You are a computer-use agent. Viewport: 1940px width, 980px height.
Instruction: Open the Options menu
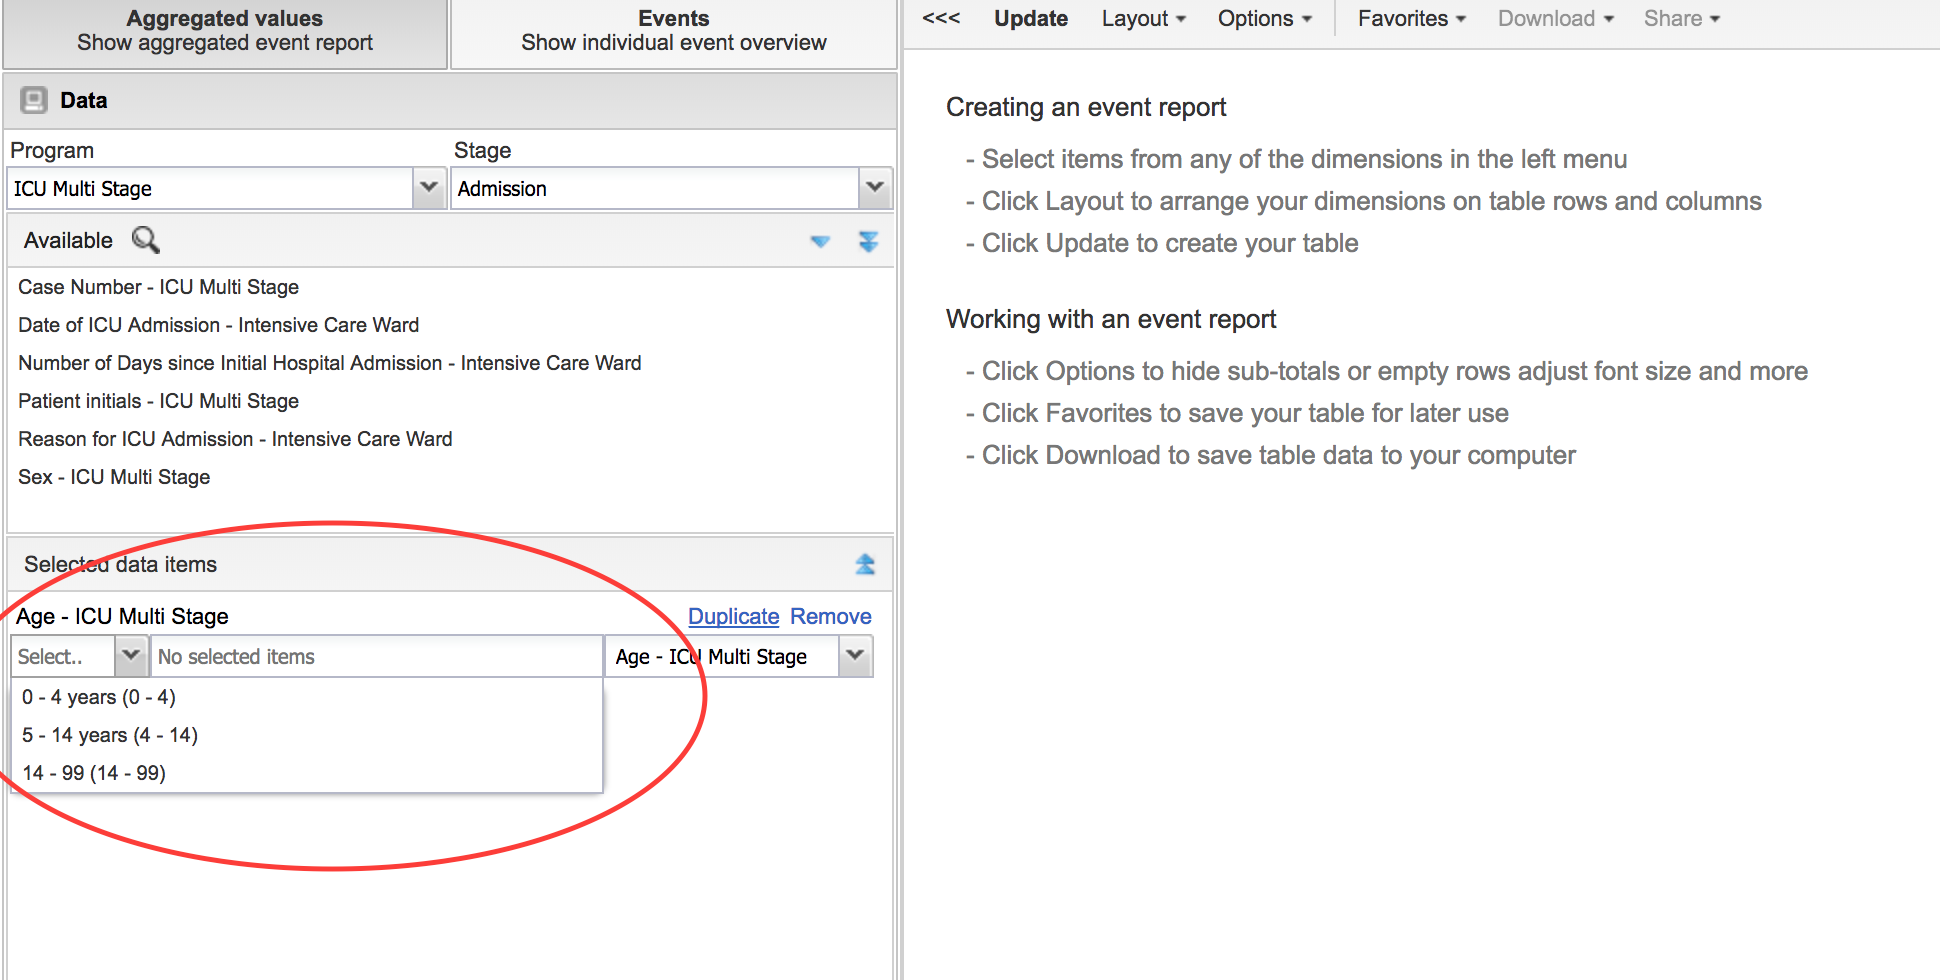click(x=1264, y=19)
